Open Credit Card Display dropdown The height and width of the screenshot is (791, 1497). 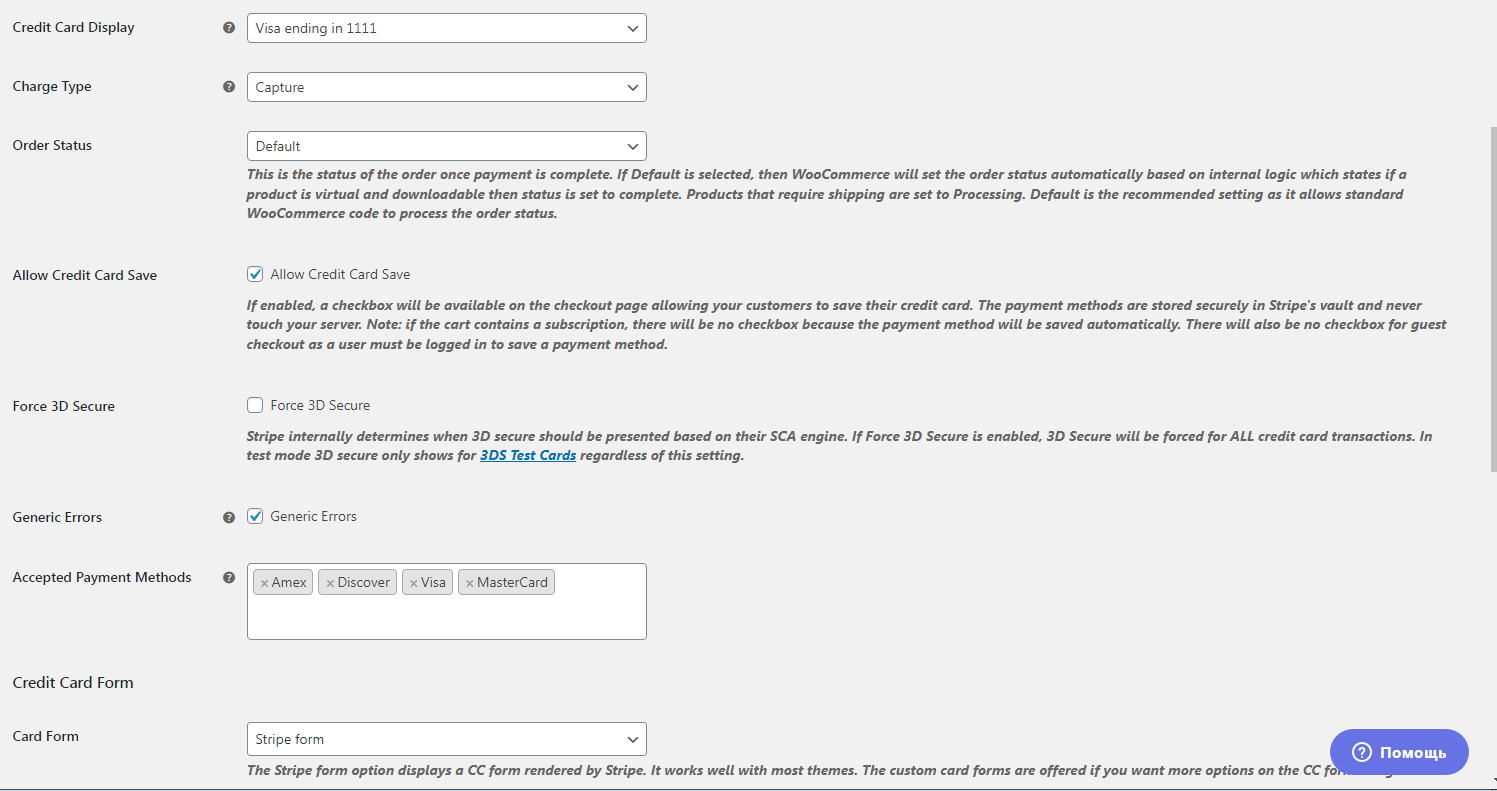pos(446,28)
